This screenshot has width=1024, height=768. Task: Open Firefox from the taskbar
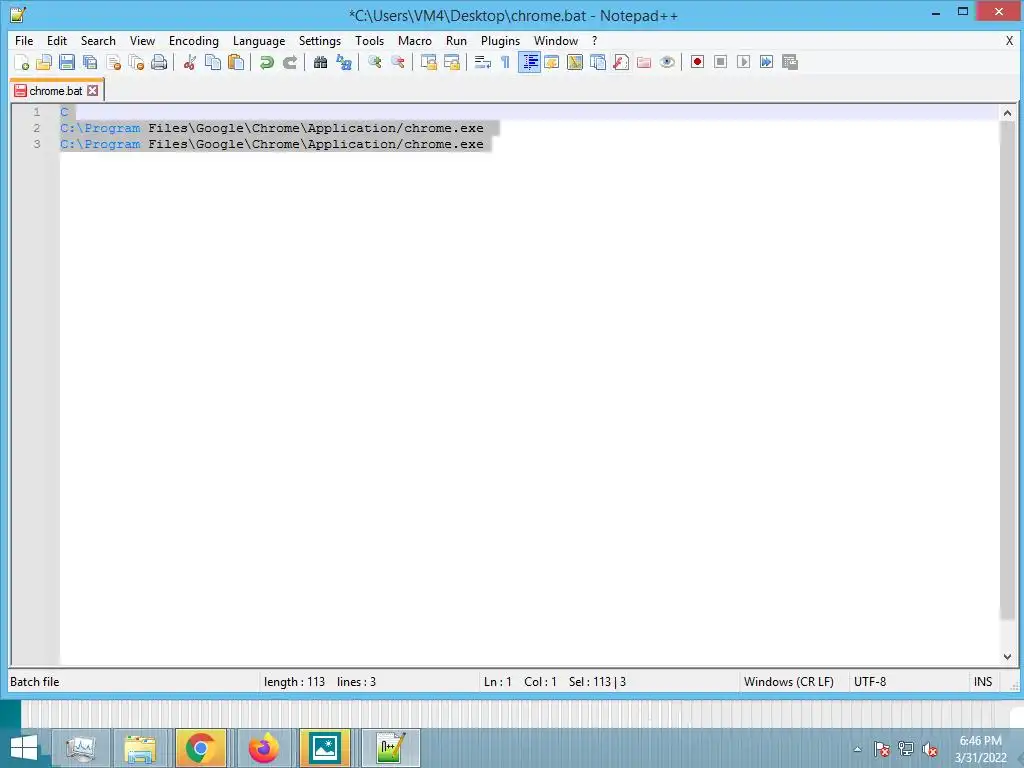click(263, 748)
